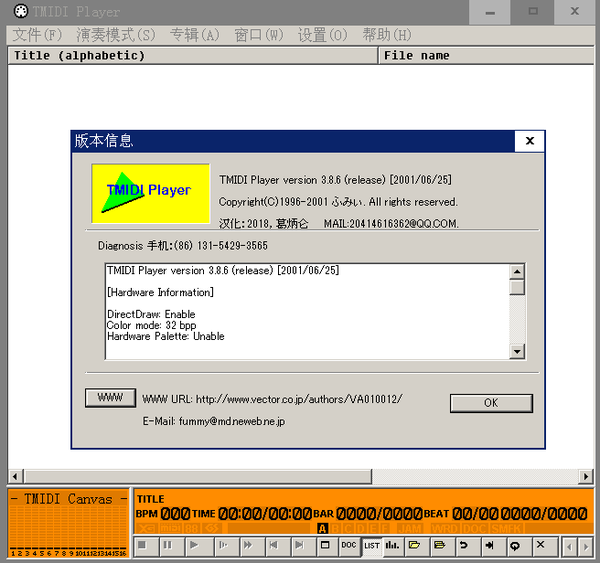Select bank B indicator in status panel
This screenshot has height=563, width=600.
[335, 529]
